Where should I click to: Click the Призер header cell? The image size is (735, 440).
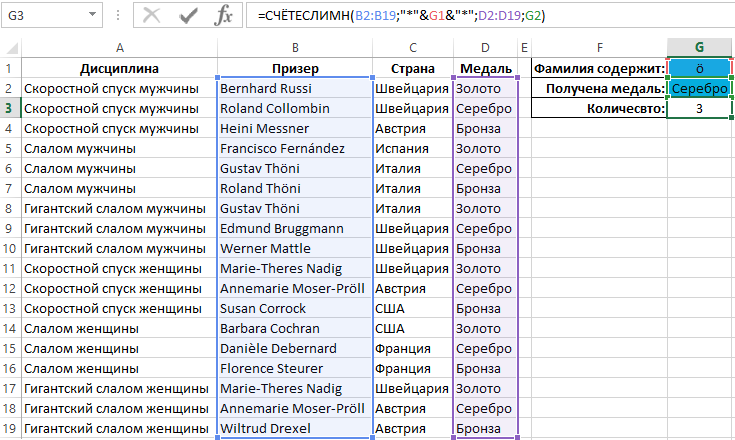coord(295,68)
